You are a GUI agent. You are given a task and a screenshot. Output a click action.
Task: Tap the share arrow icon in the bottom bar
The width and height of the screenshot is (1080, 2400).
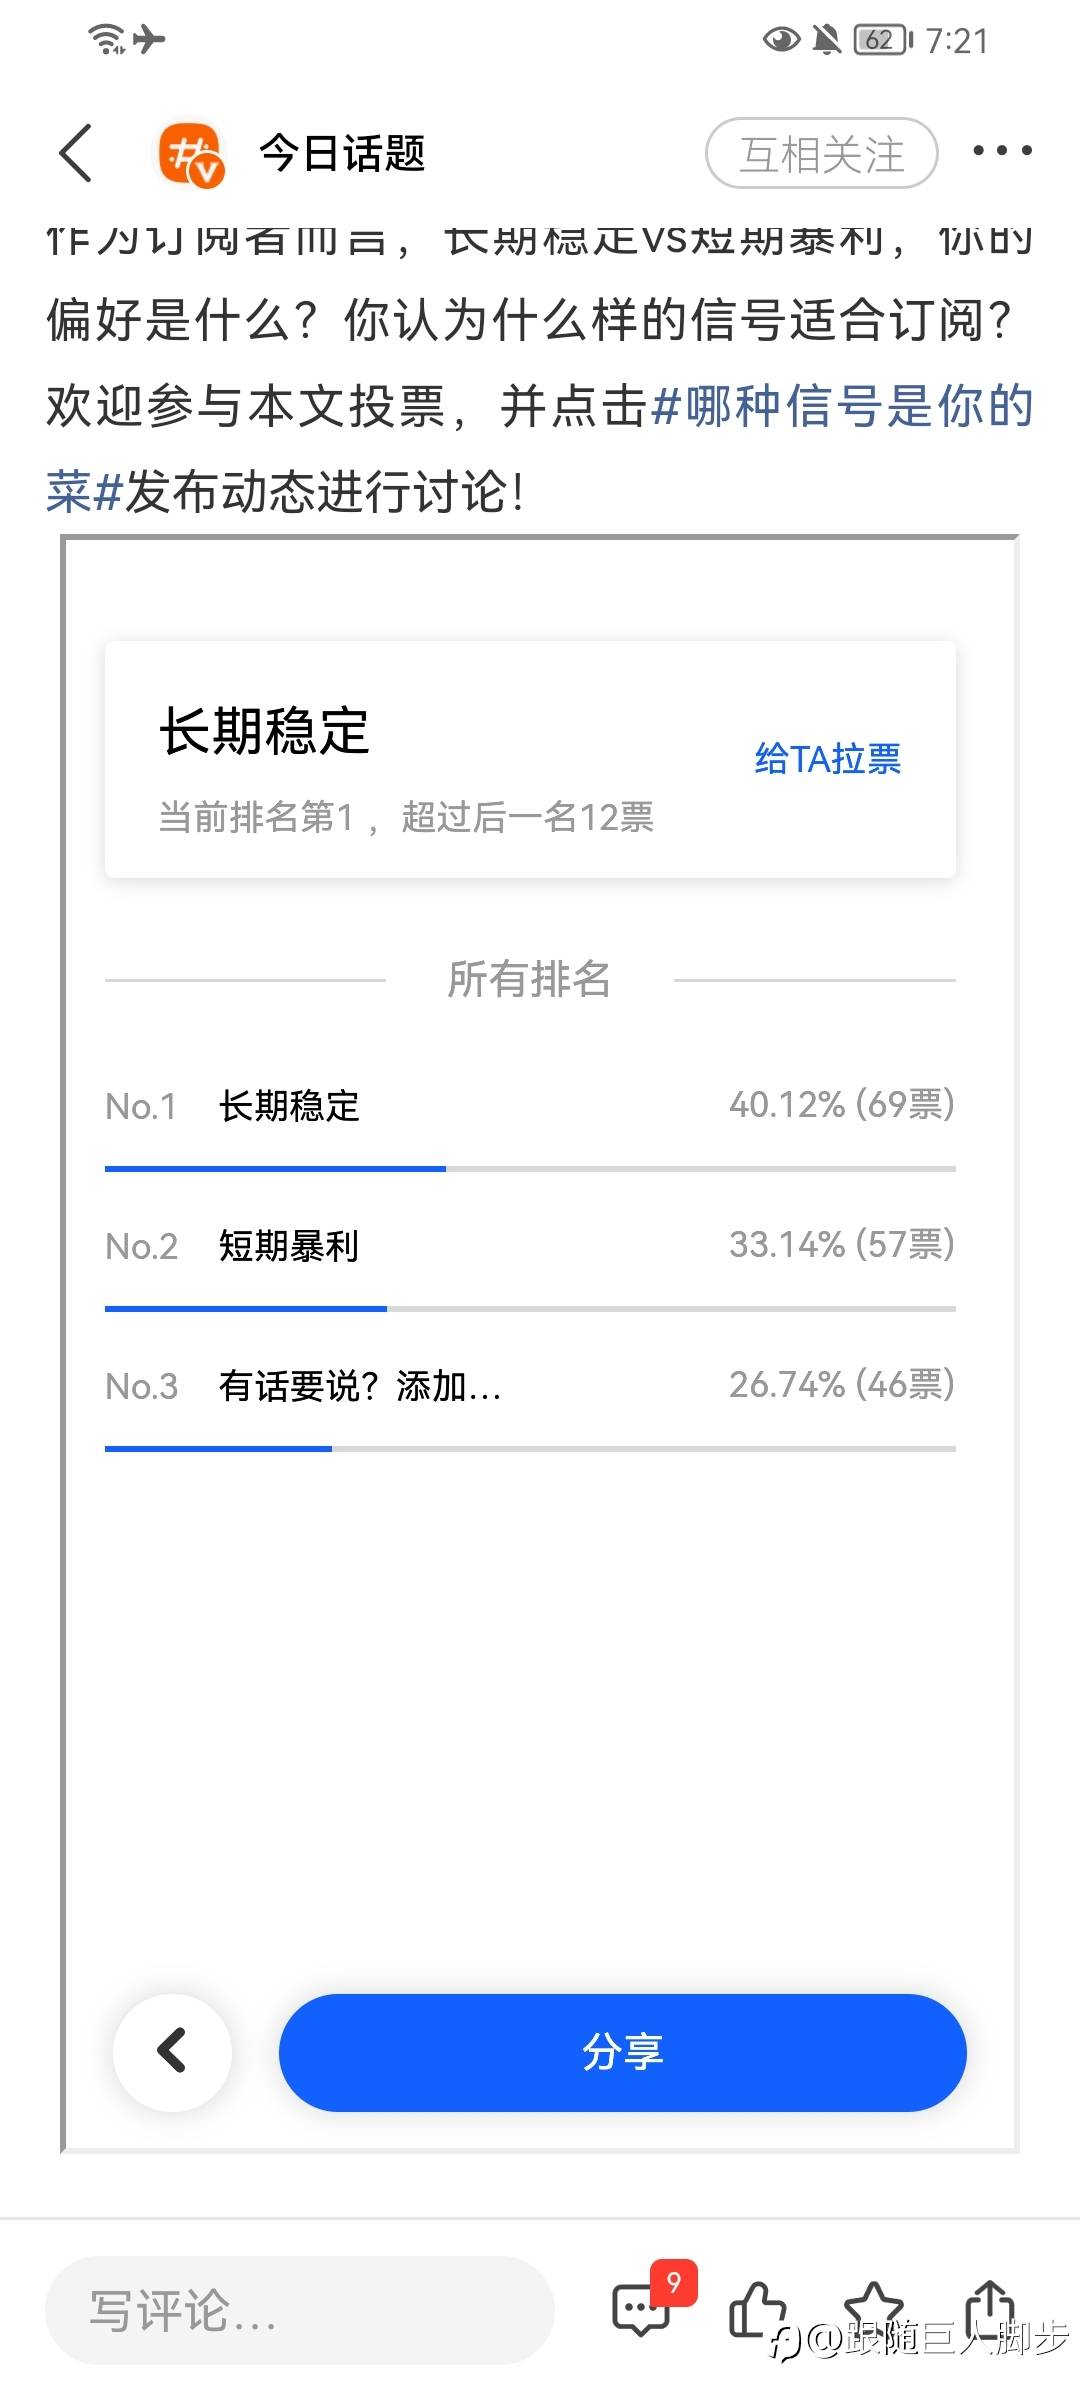[x=990, y=2308]
